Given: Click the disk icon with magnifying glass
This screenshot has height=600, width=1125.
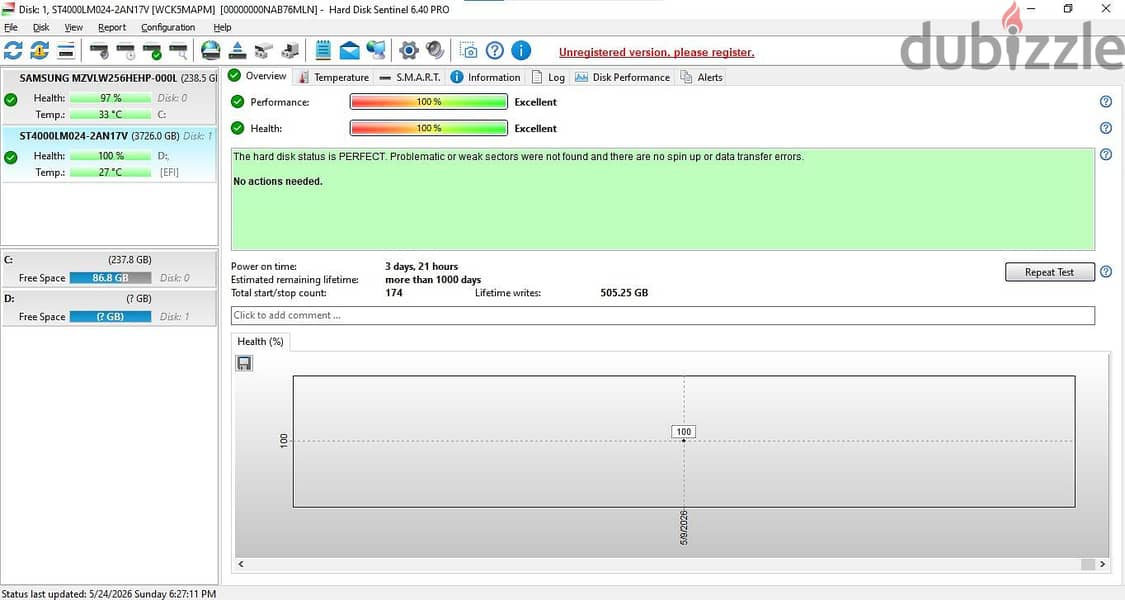Looking at the screenshot, I should 179,51.
